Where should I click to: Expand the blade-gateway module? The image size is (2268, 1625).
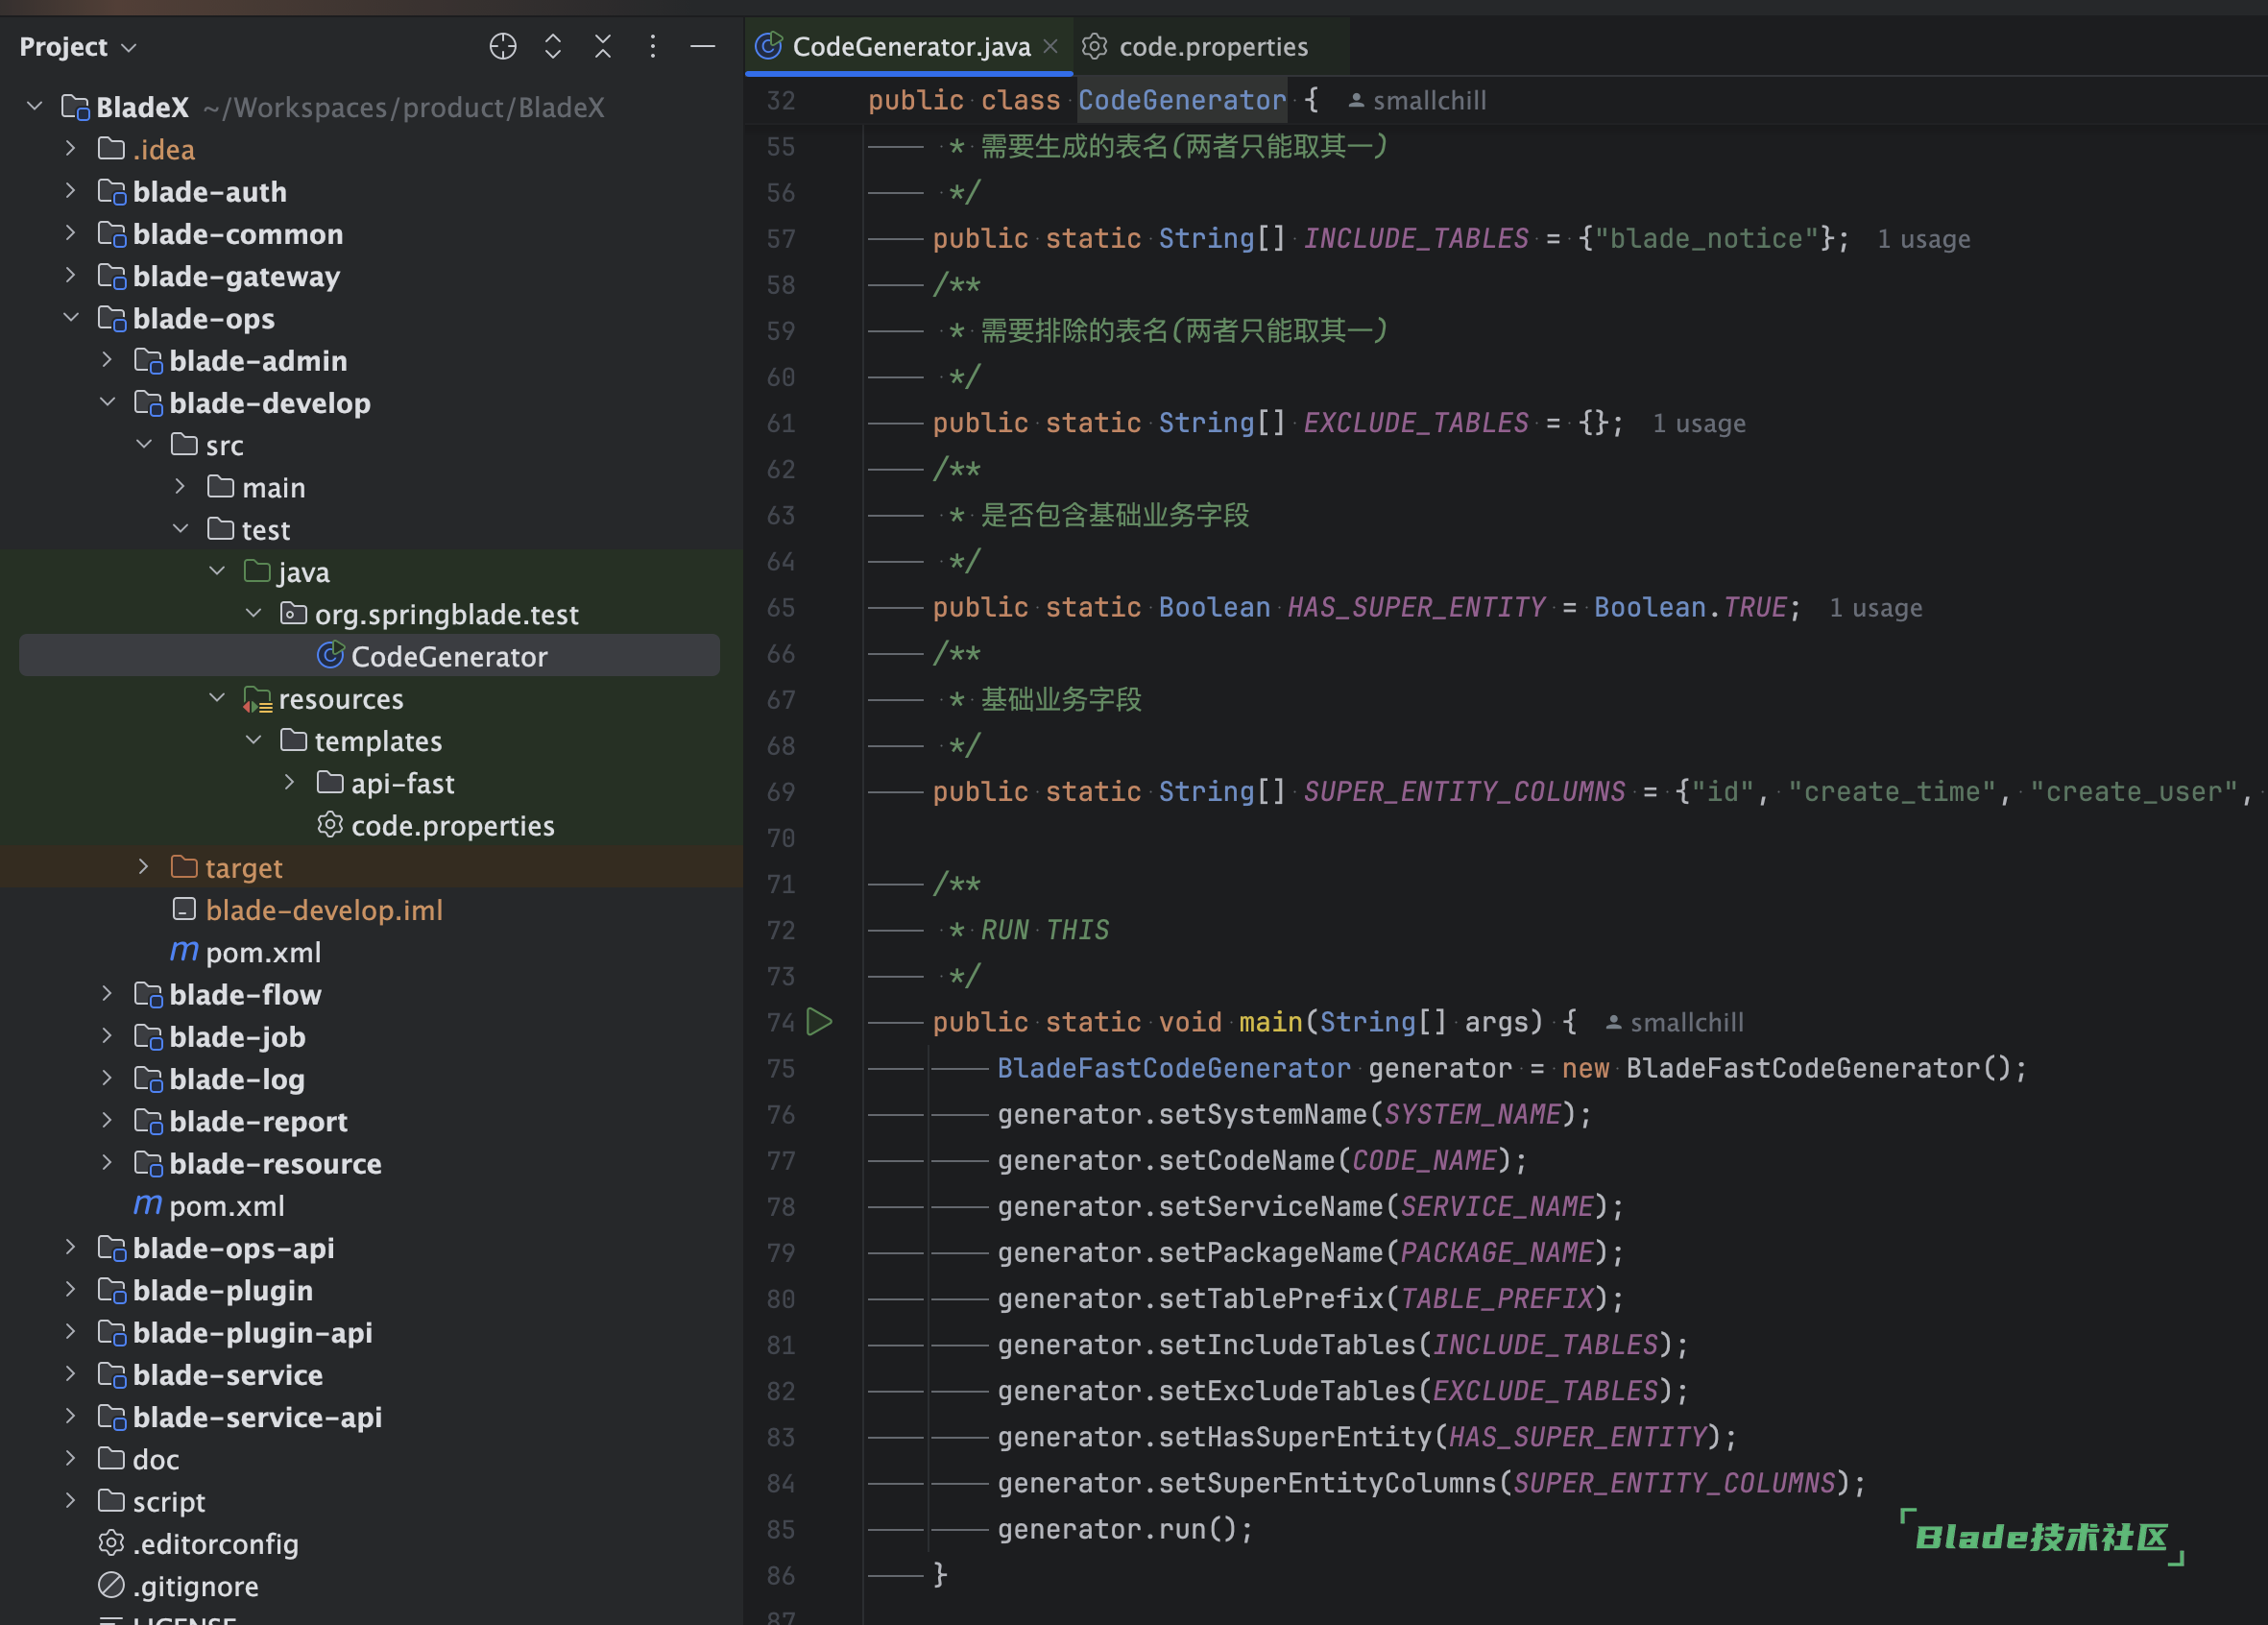click(x=71, y=275)
